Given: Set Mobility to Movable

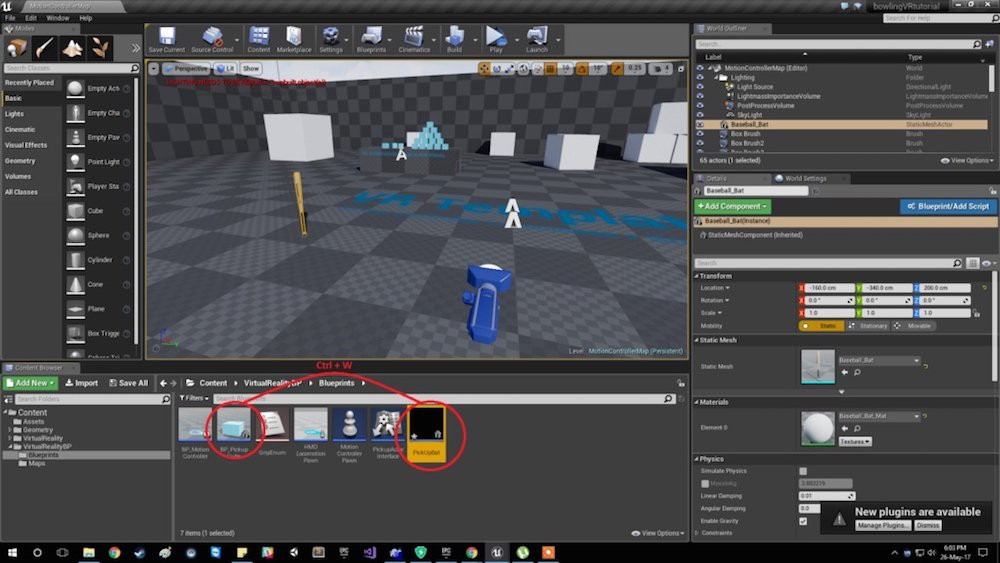Looking at the screenshot, I should (913, 326).
